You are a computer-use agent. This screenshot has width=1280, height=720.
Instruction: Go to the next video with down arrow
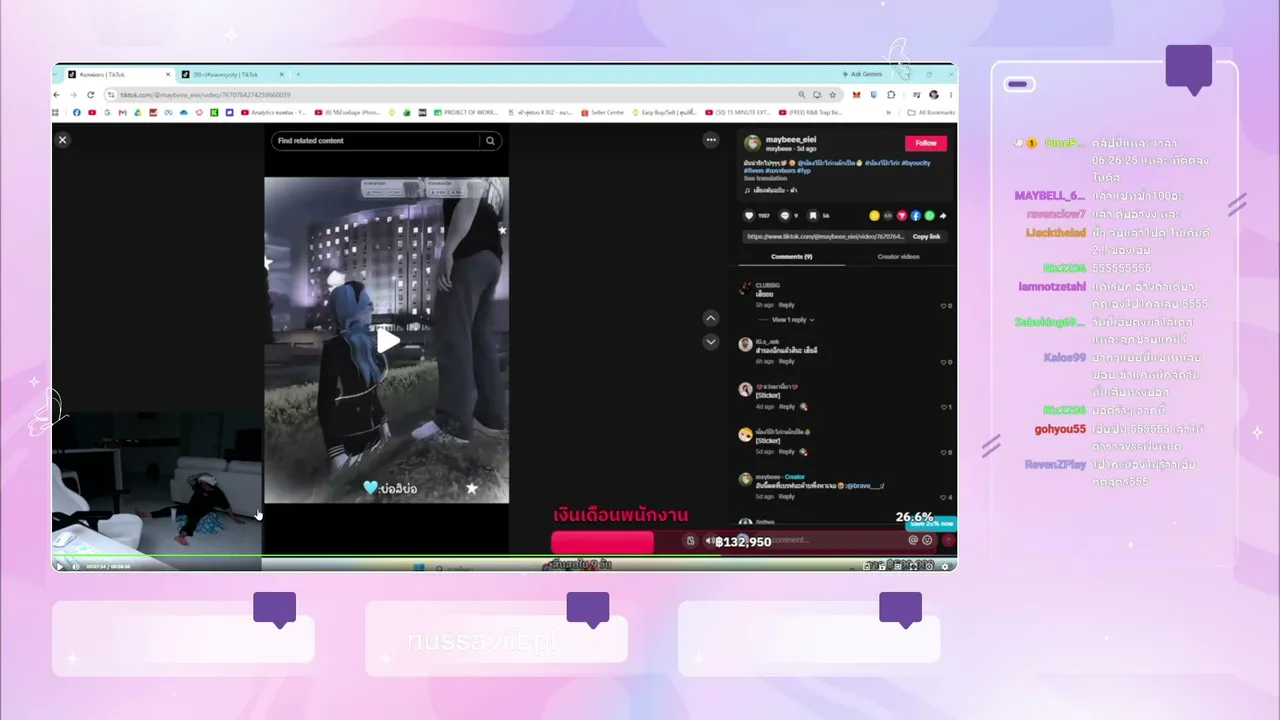point(711,342)
